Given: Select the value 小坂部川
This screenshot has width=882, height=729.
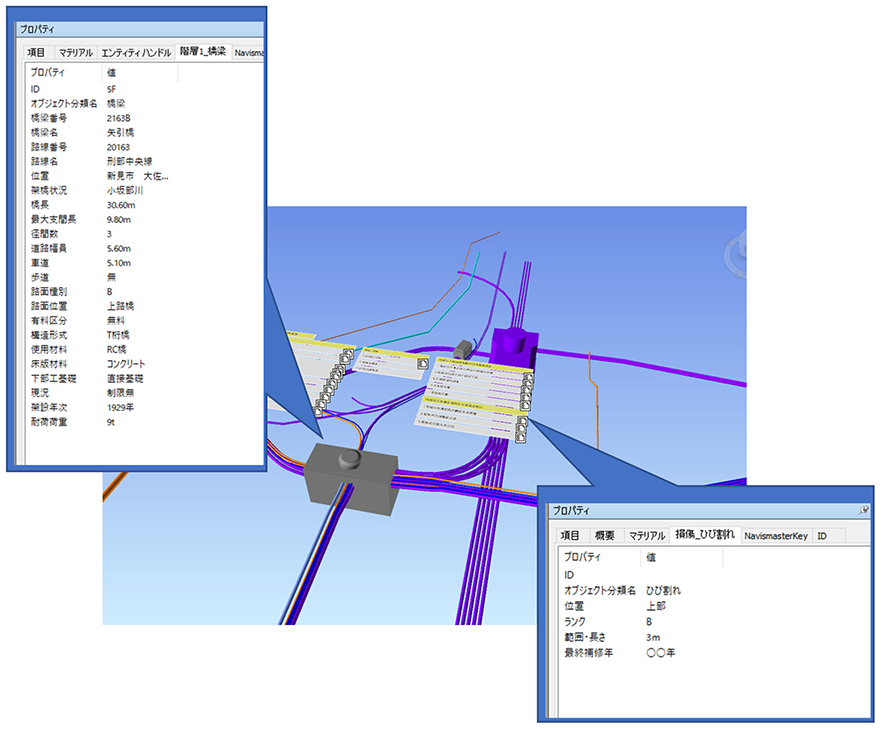Looking at the screenshot, I should (x=125, y=190).
